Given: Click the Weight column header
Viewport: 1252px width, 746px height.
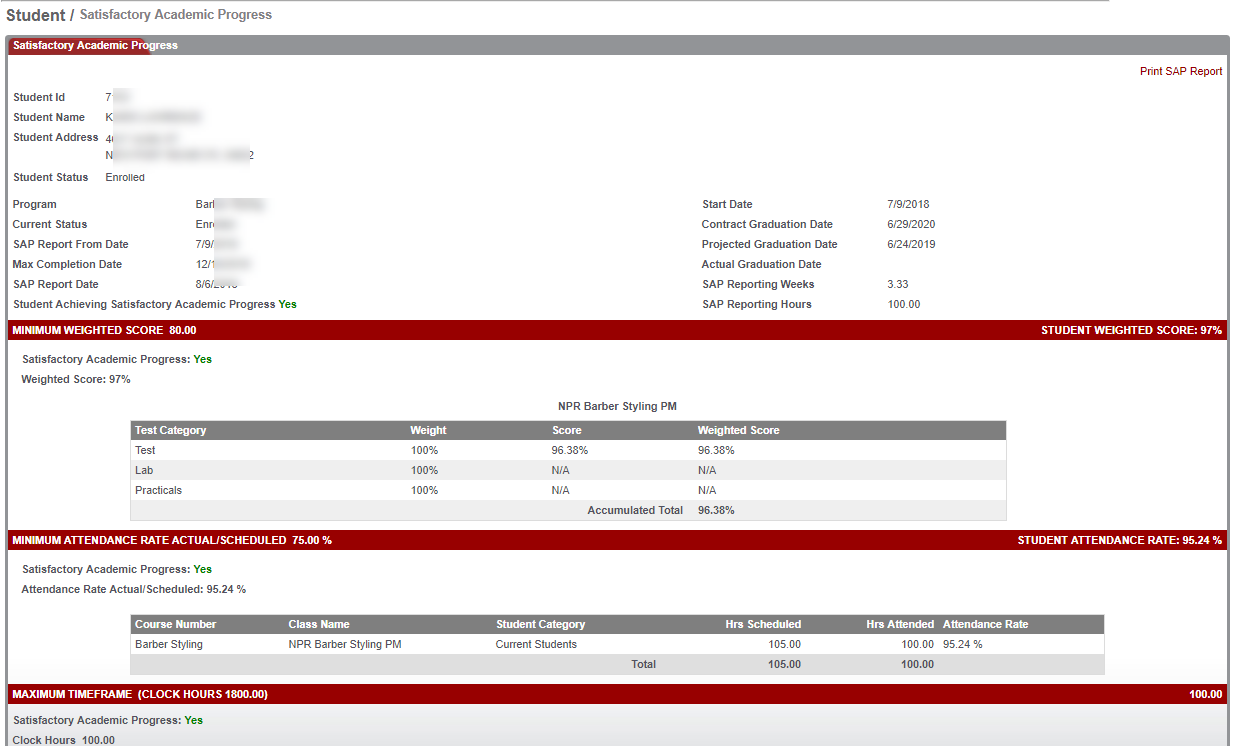Looking at the screenshot, I should tap(428, 430).
